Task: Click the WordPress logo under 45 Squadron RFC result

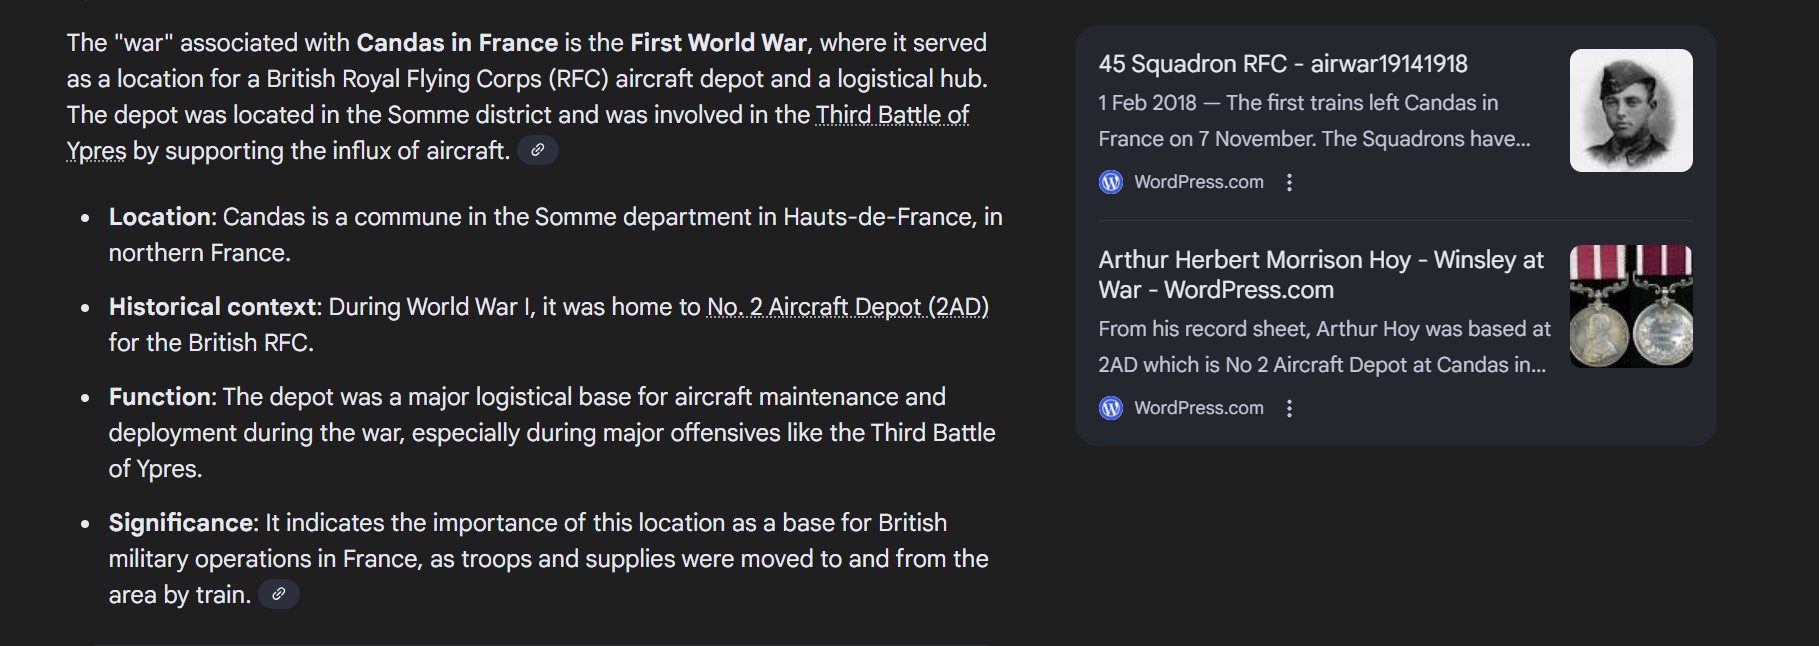Action: [x=1111, y=182]
